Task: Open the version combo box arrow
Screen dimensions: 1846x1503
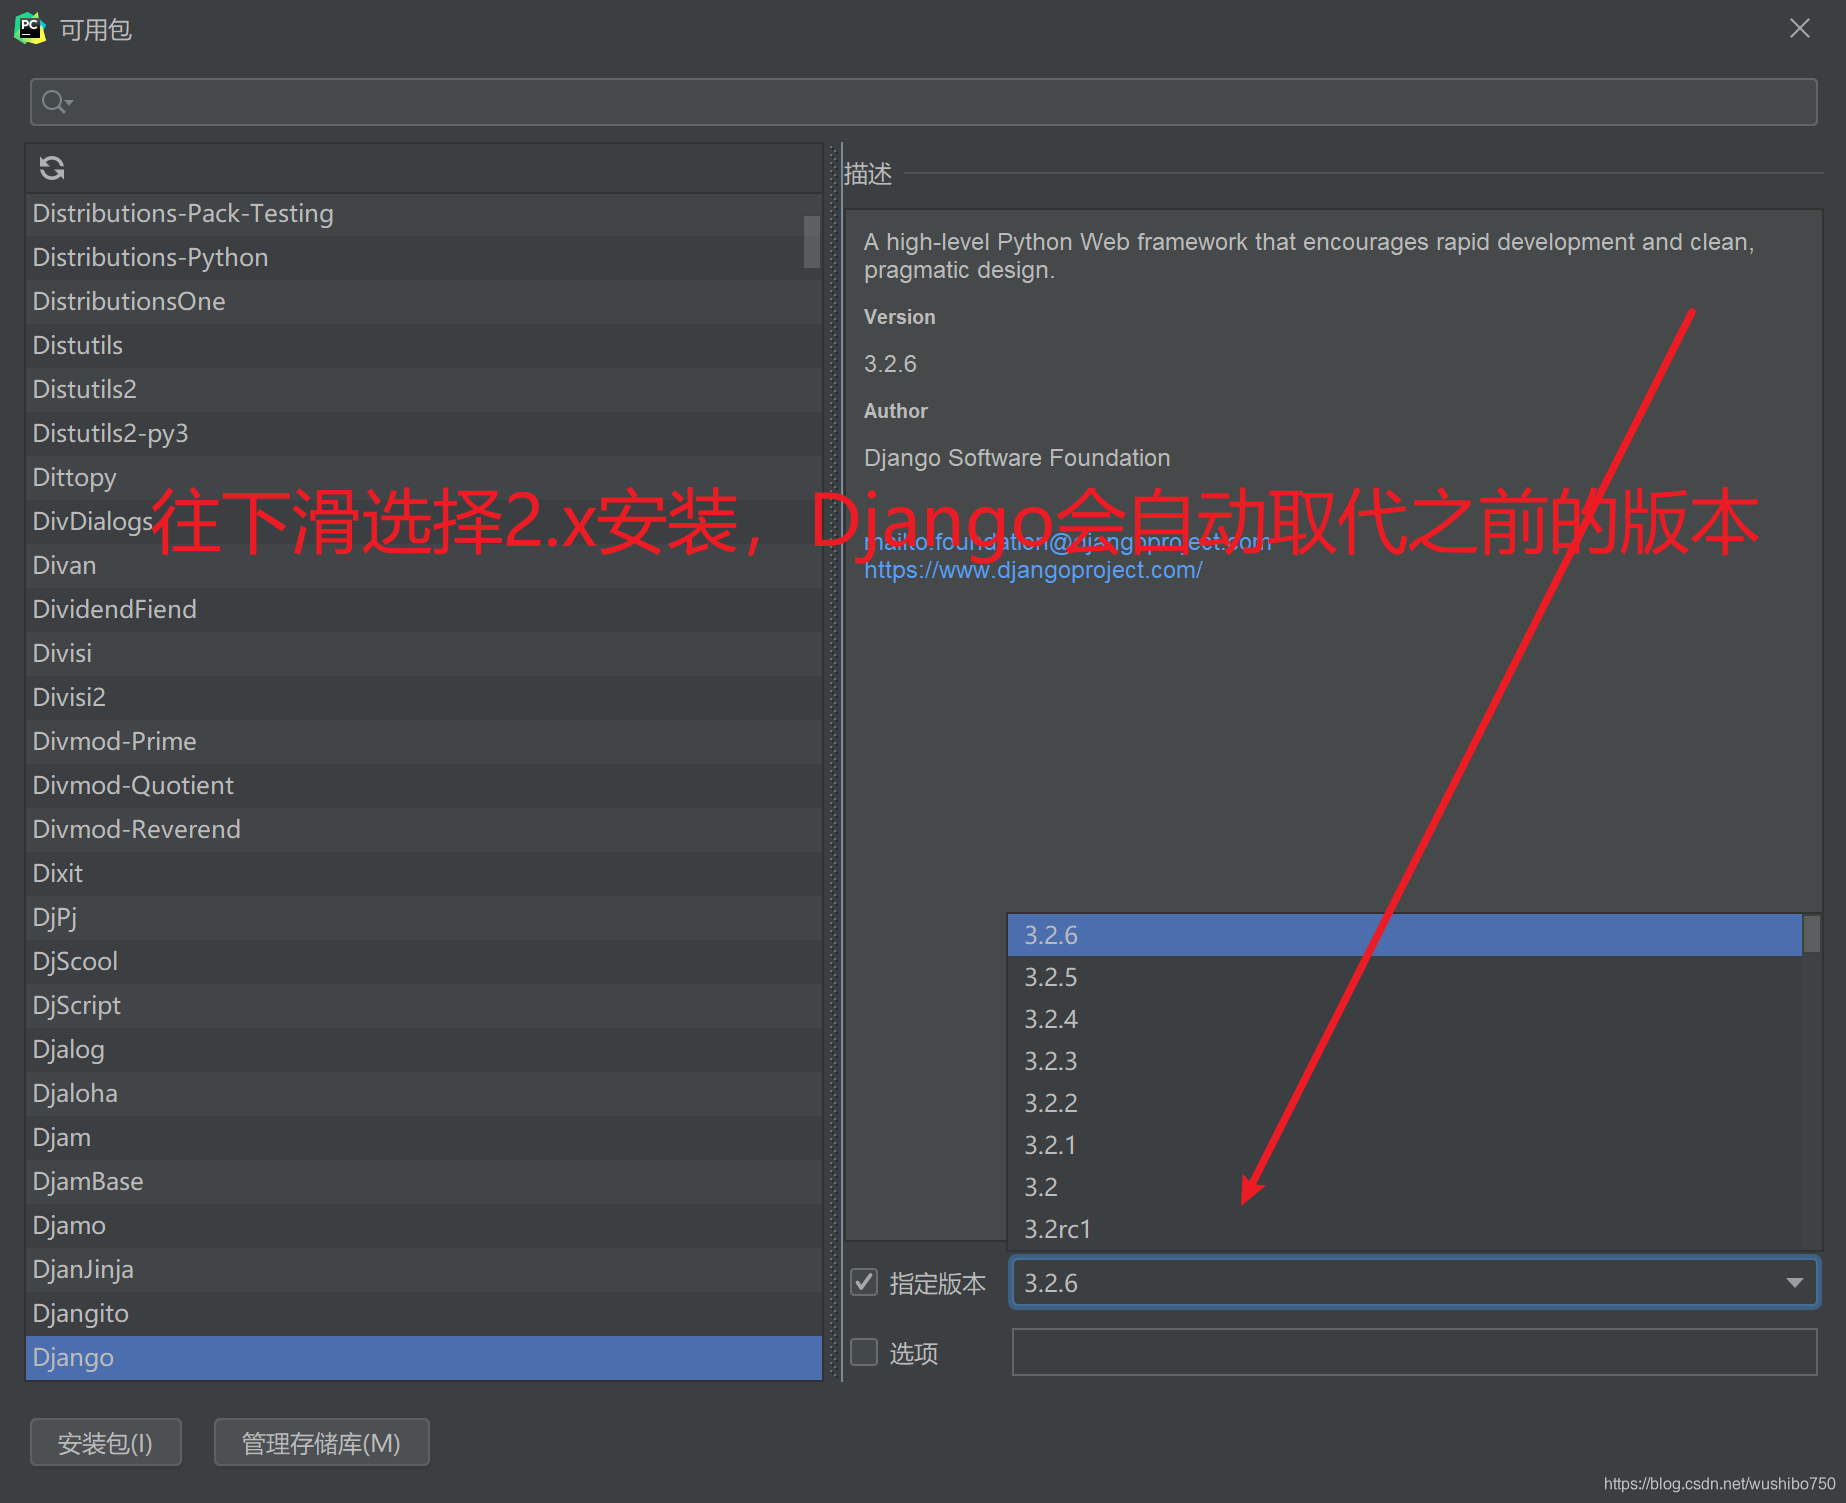Action: pos(1795,1283)
